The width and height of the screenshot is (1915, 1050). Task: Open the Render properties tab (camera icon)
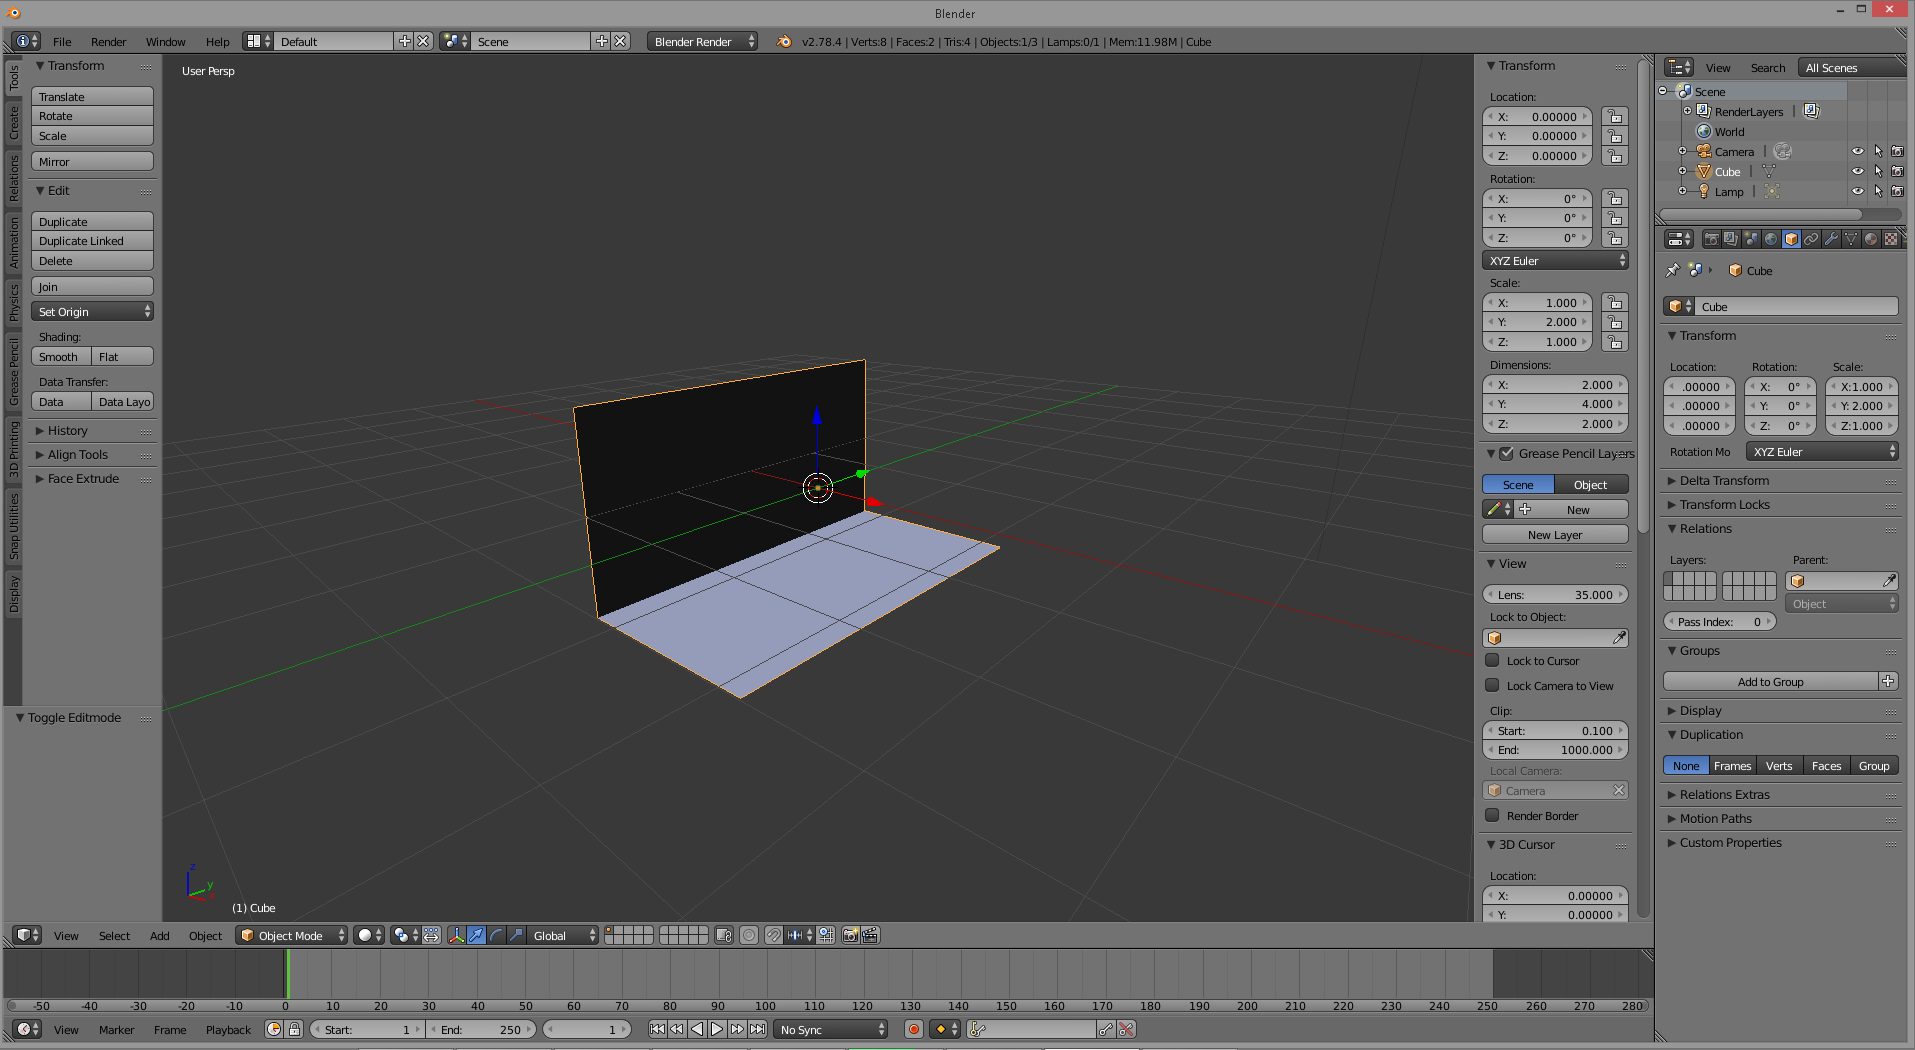[1711, 239]
